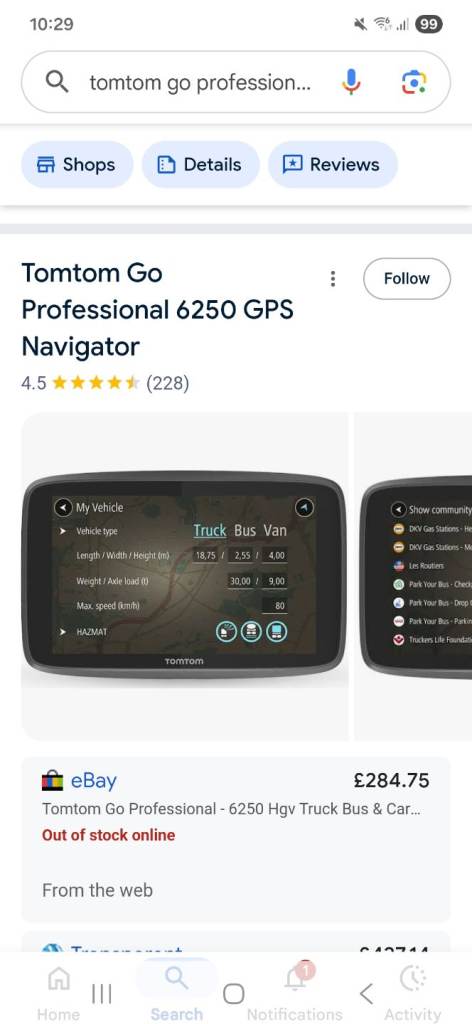Tap the Android recent apps button
The height and width of the screenshot is (1024, 472).
[101, 994]
